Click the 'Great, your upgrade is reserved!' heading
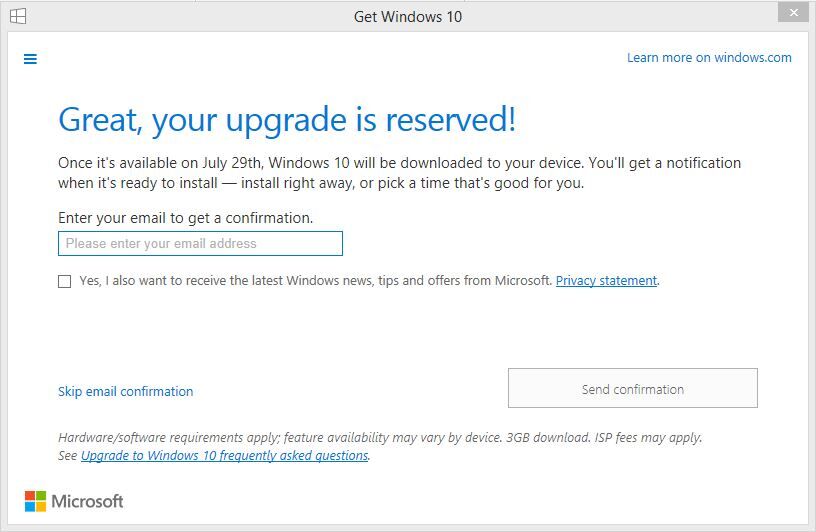The width and height of the screenshot is (816, 532). point(287,120)
